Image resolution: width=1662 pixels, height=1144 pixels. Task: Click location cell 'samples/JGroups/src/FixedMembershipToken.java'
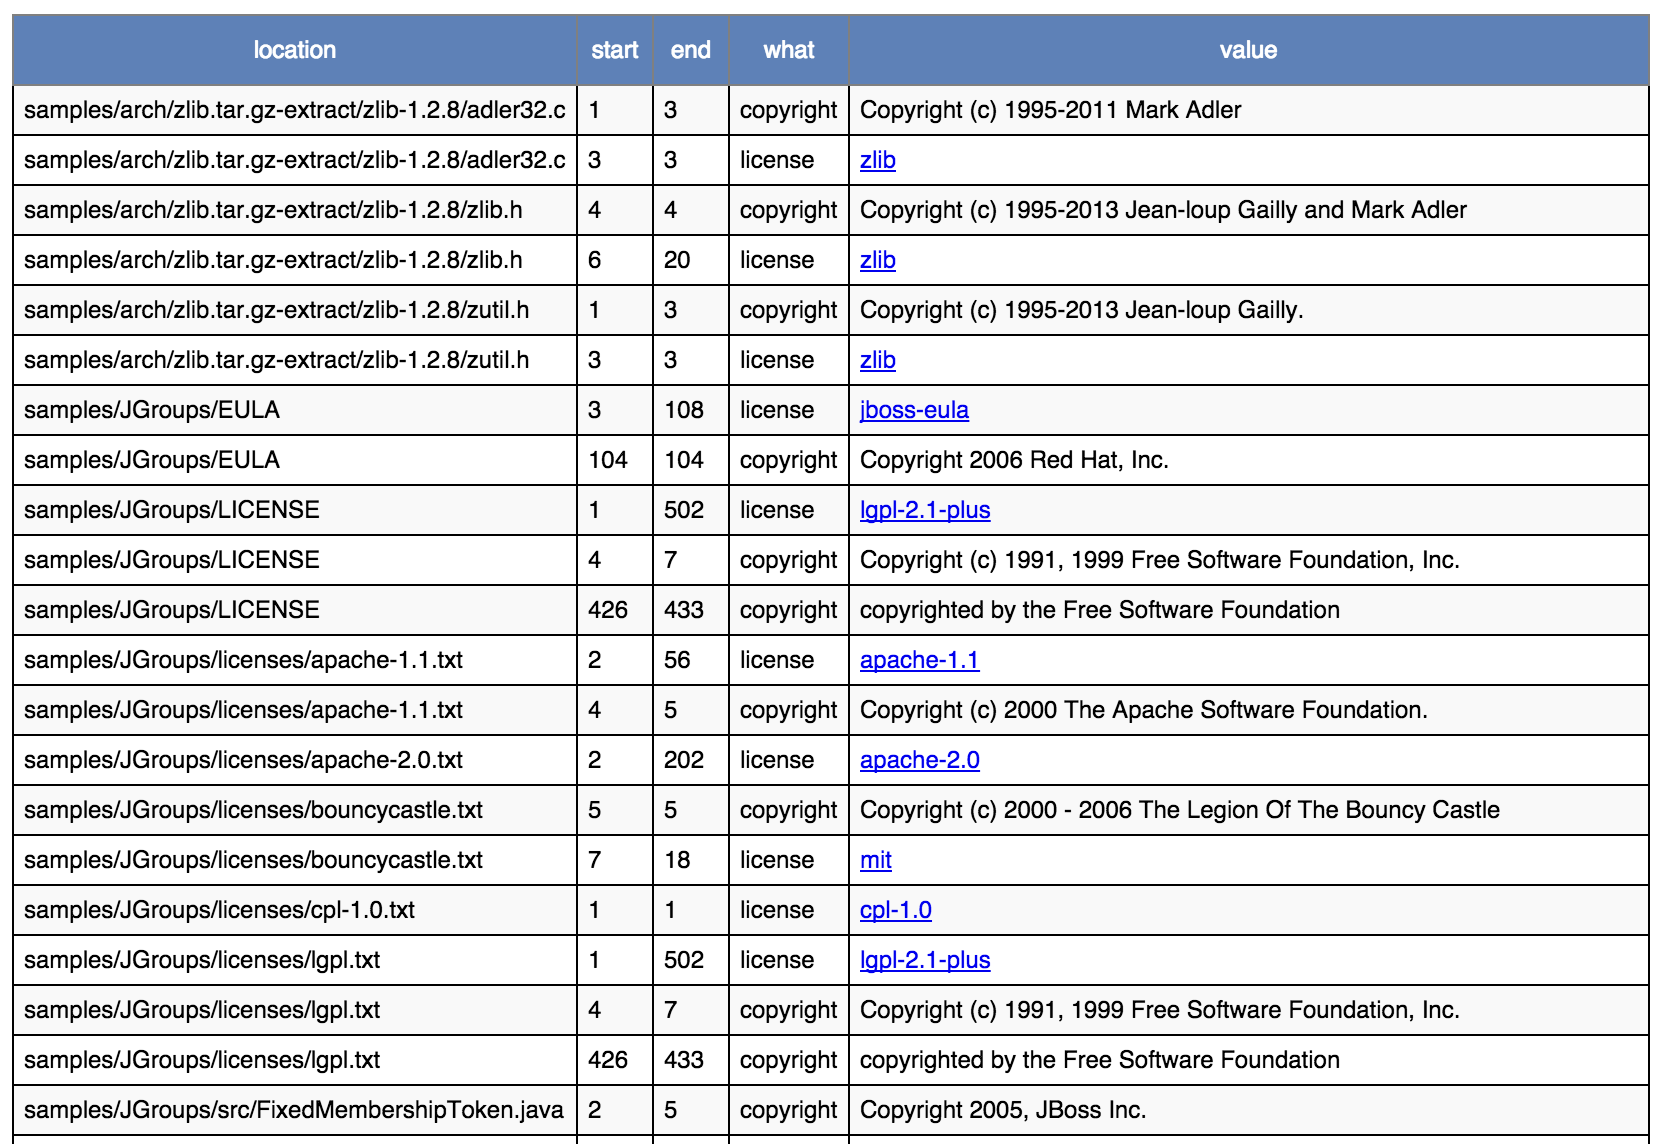[294, 1110]
